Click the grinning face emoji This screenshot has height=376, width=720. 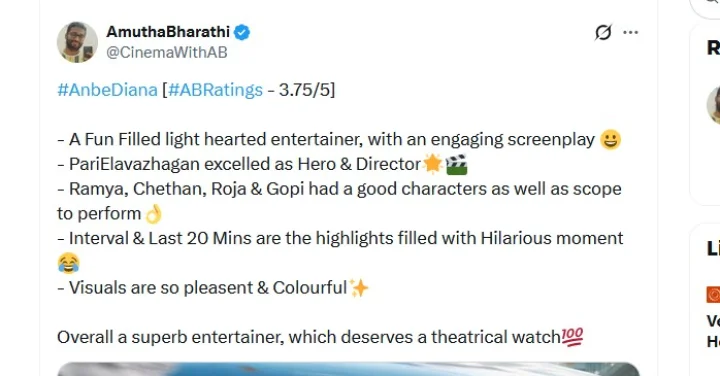click(610, 140)
